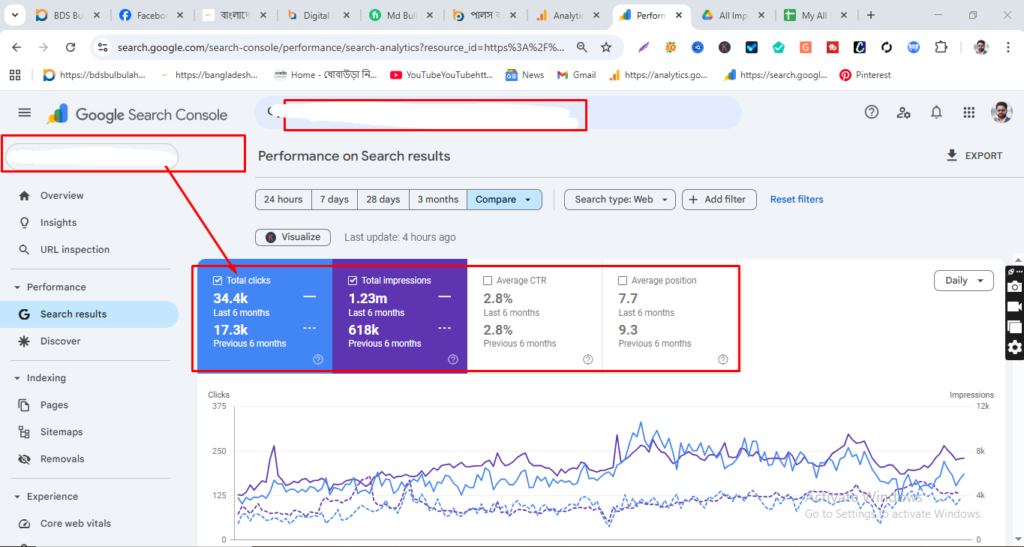1024x547 pixels.
Task: Collapse the Performance sidebar section
Action: point(17,287)
